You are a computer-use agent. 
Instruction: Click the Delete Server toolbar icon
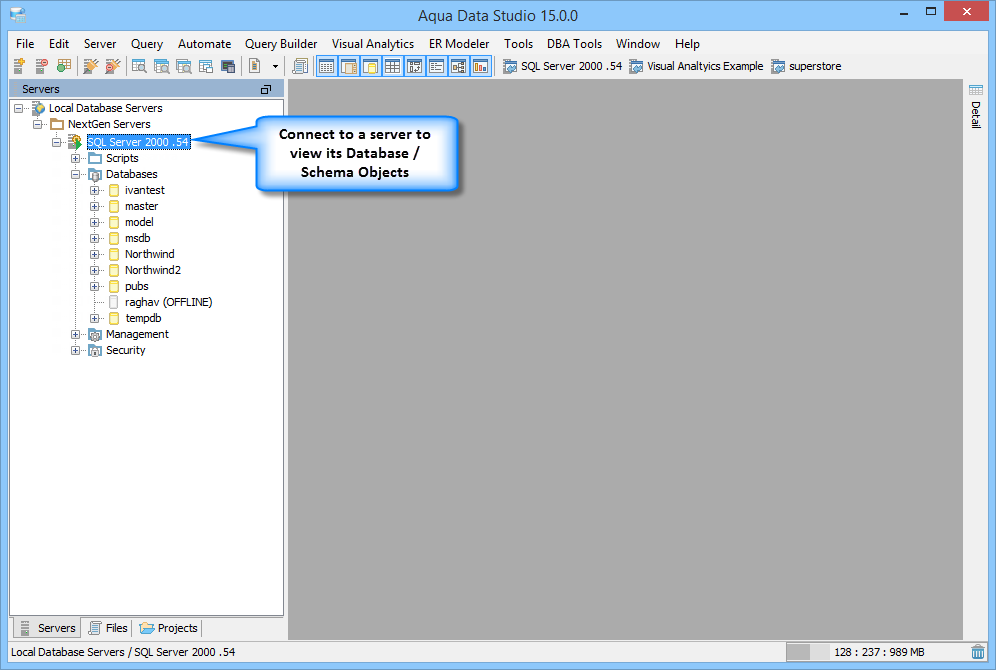pyautogui.click(x=41, y=65)
